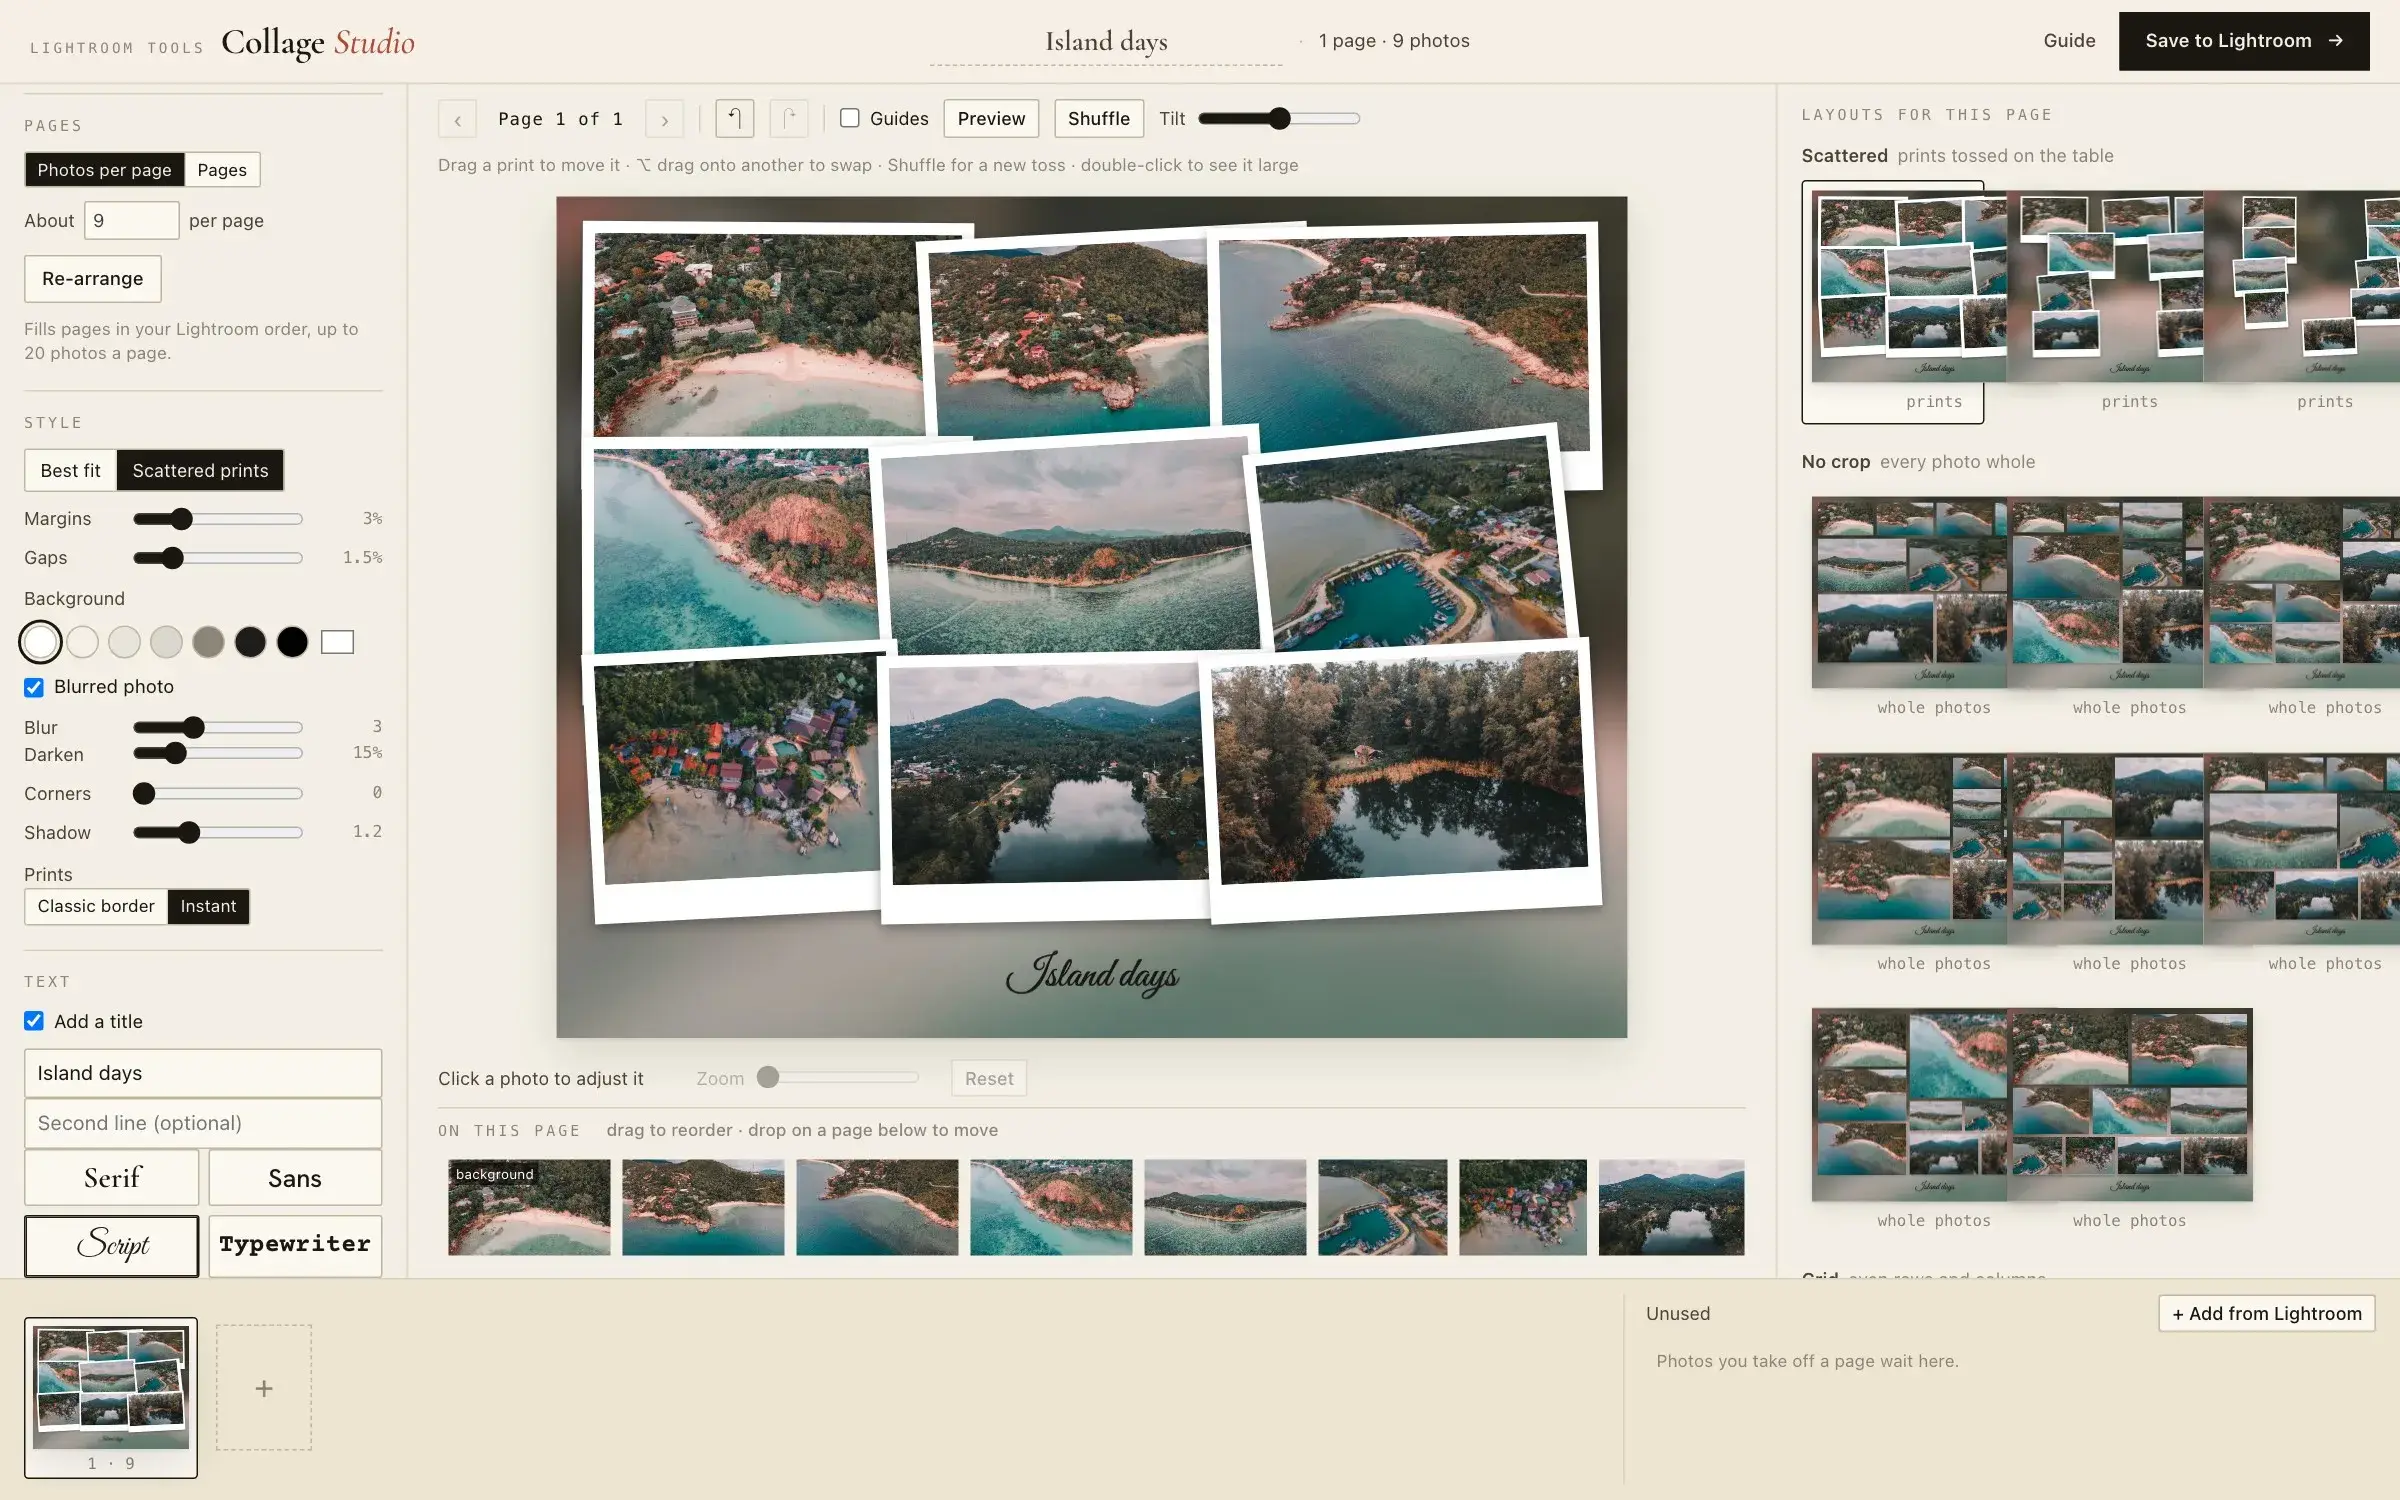Click the Reset zoom button
The width and height of the screenshot is (2400, 1500).
[x=989, y=1078]
